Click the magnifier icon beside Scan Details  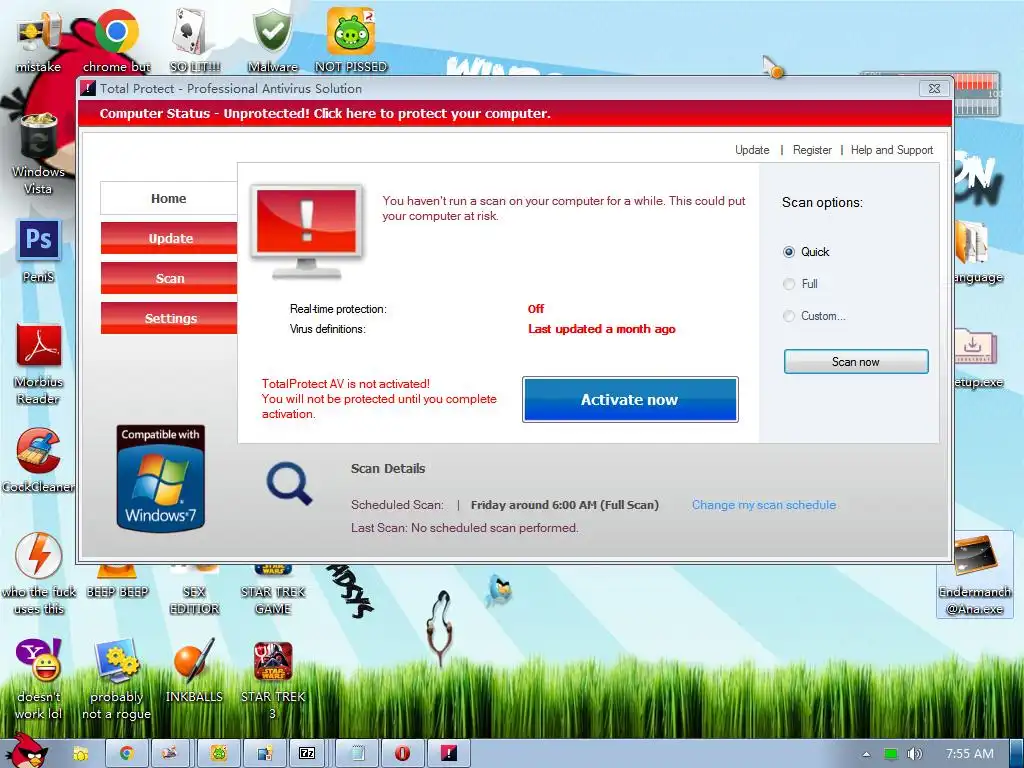tap(289, 483)
